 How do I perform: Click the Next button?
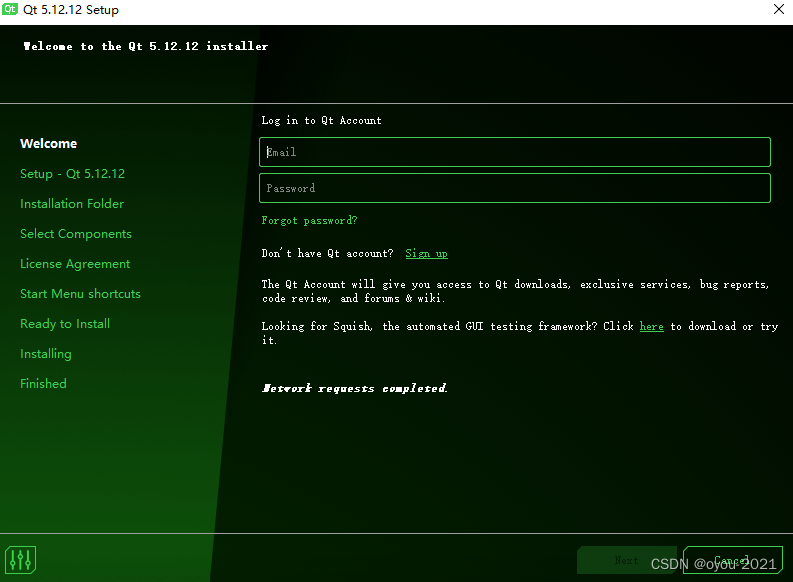pyautogui.click(x=627, y=560)
